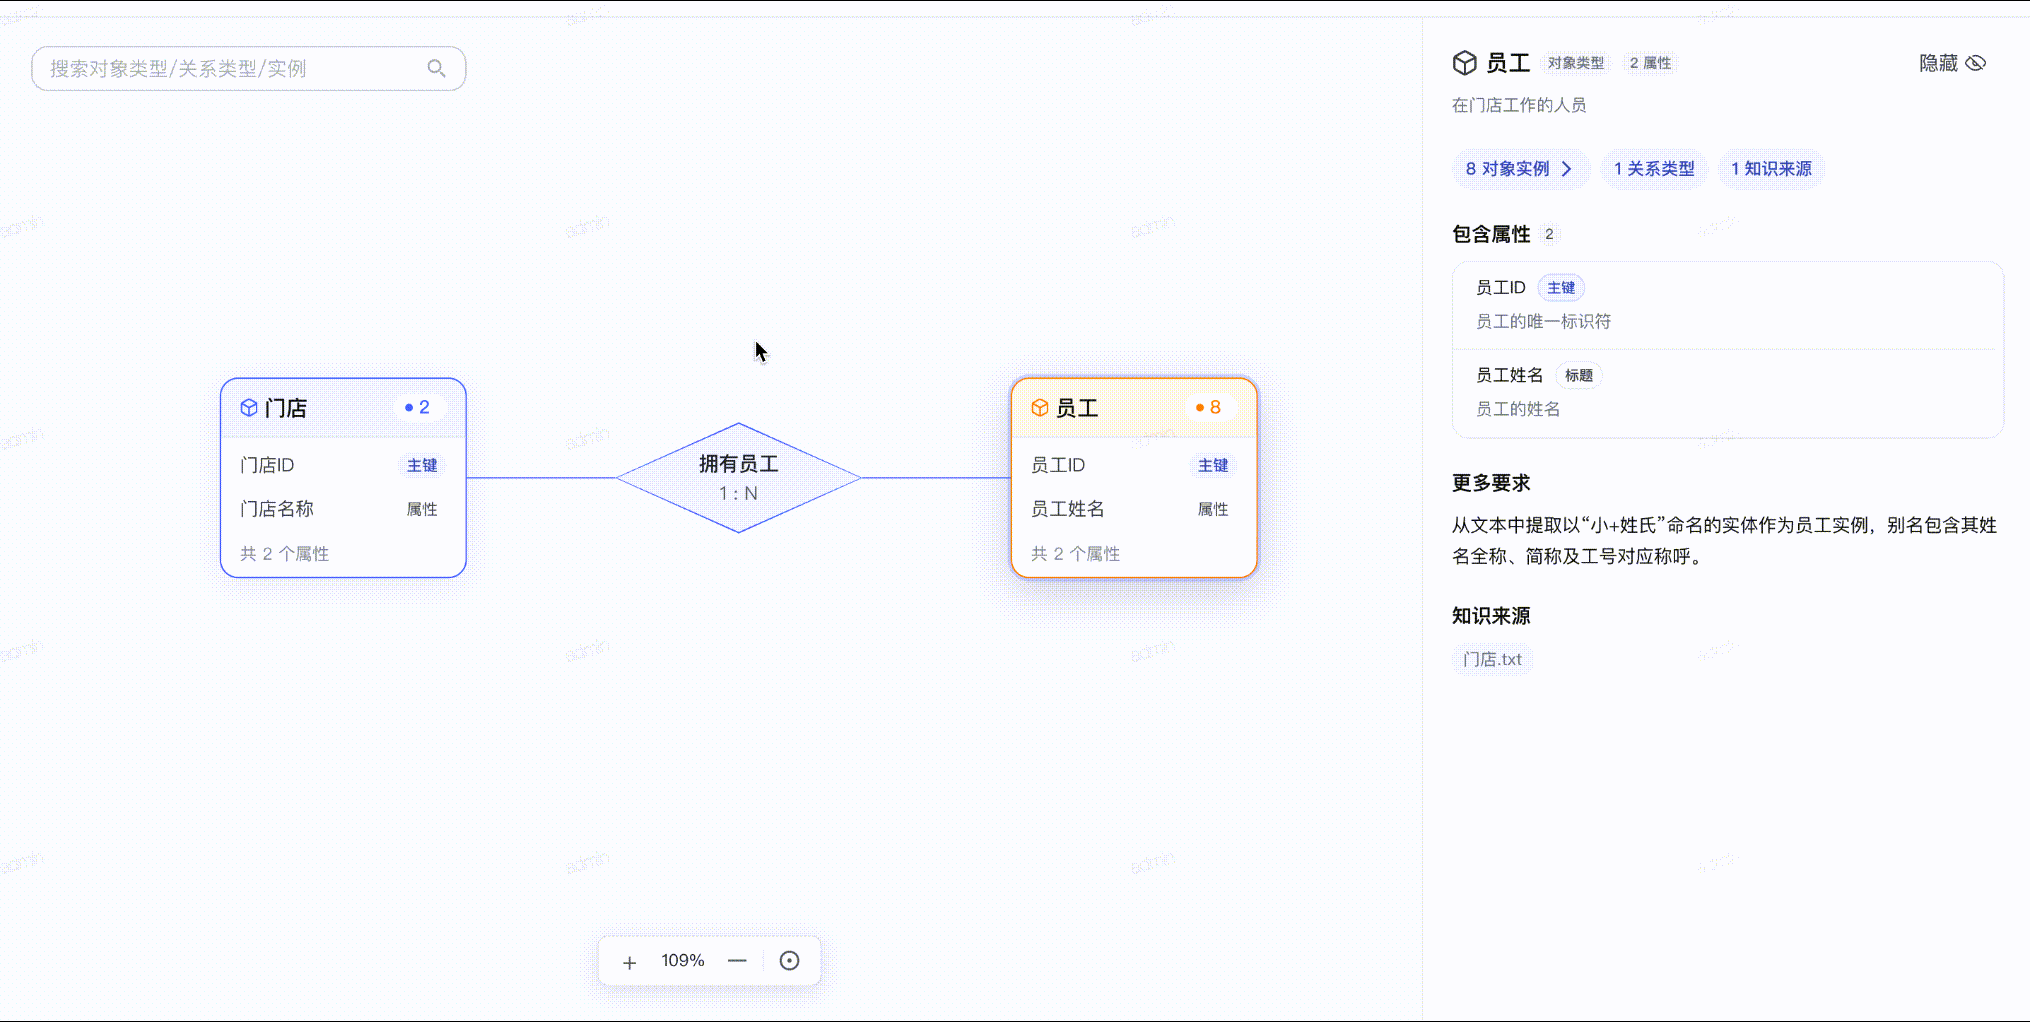
Task: Click the 包含属性 section heading
Action: [x=1491, y=234]
